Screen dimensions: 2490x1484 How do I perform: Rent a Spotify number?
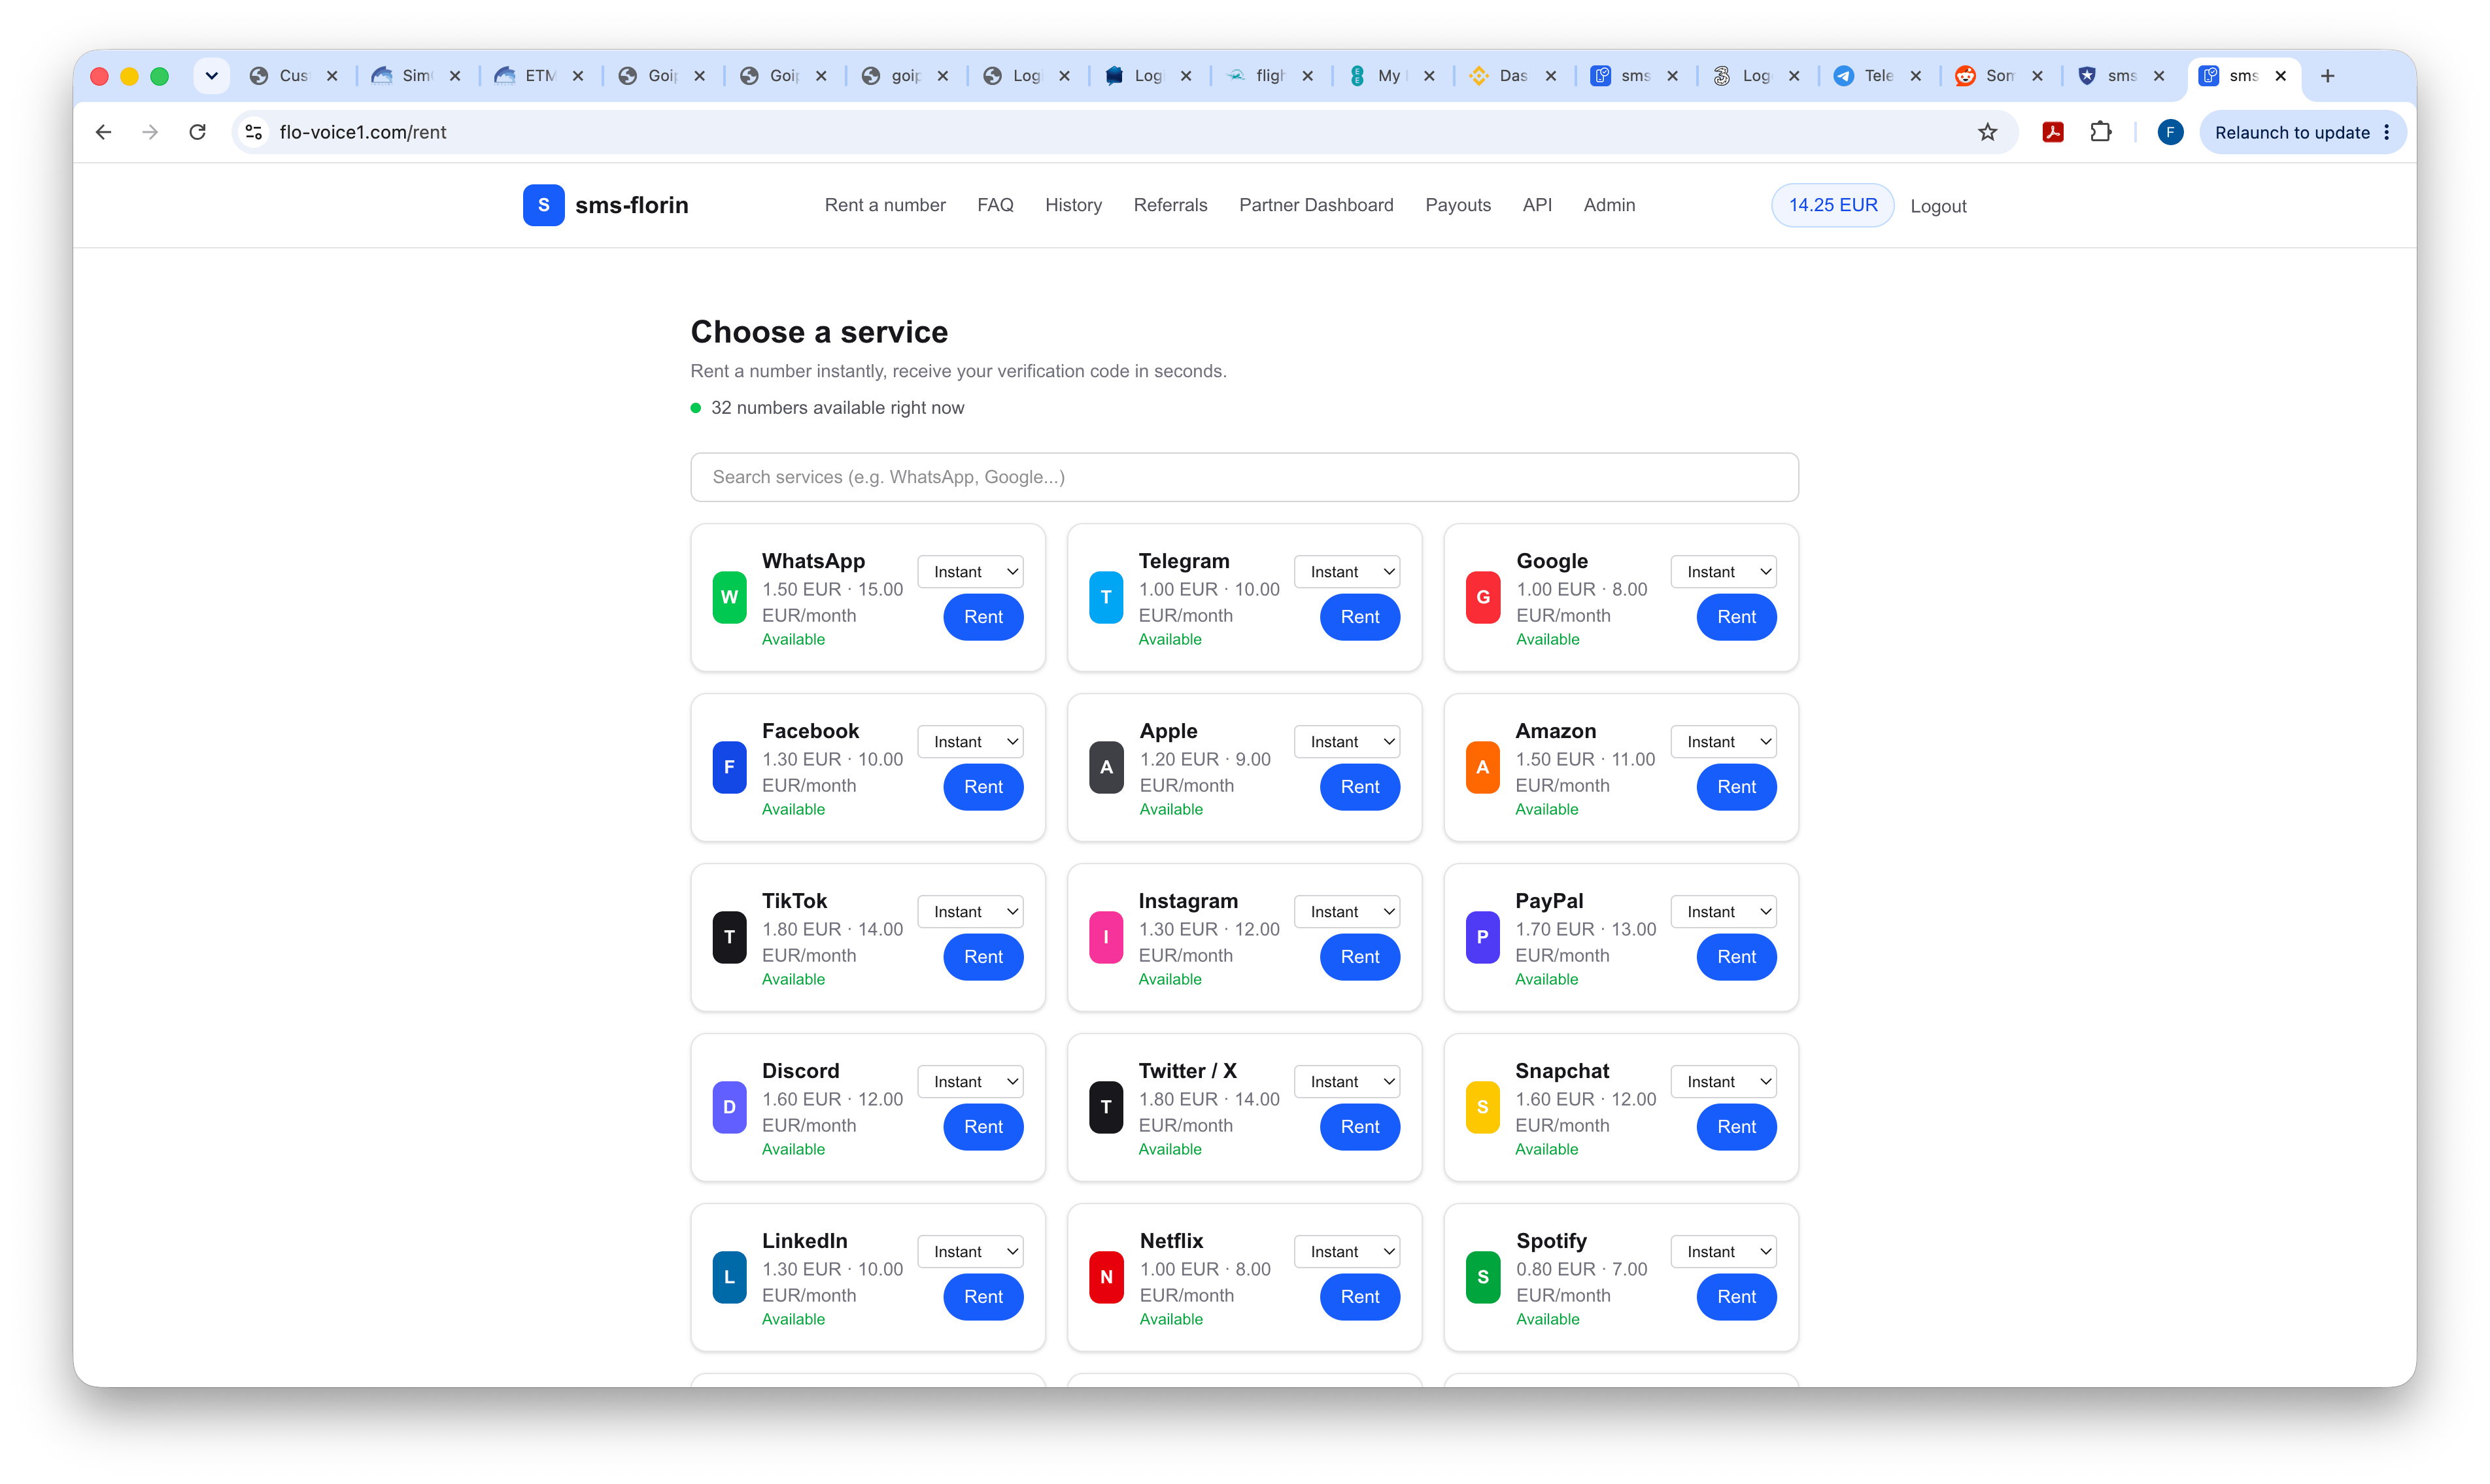click(x=1737, y=1297)
